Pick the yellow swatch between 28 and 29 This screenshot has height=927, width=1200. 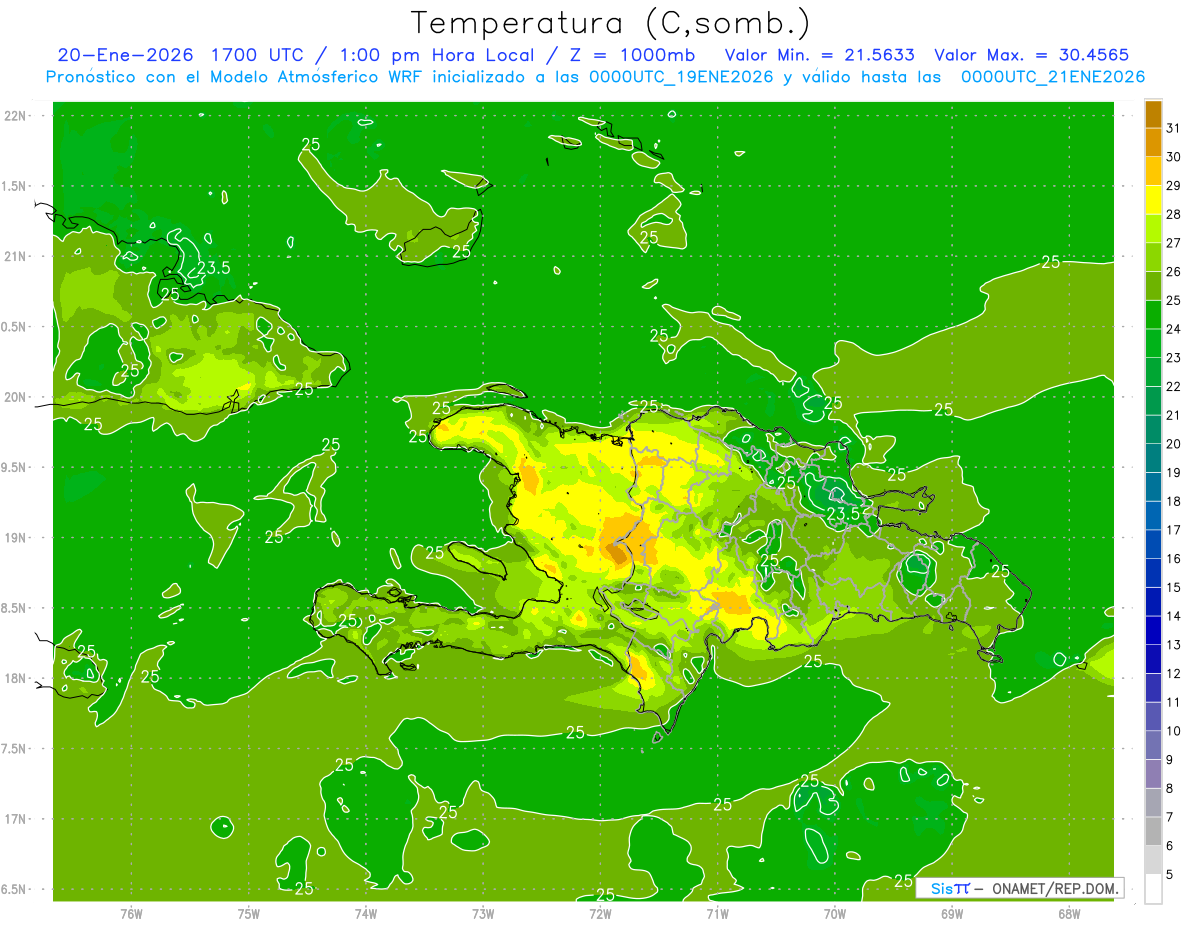pos(1153,200)
